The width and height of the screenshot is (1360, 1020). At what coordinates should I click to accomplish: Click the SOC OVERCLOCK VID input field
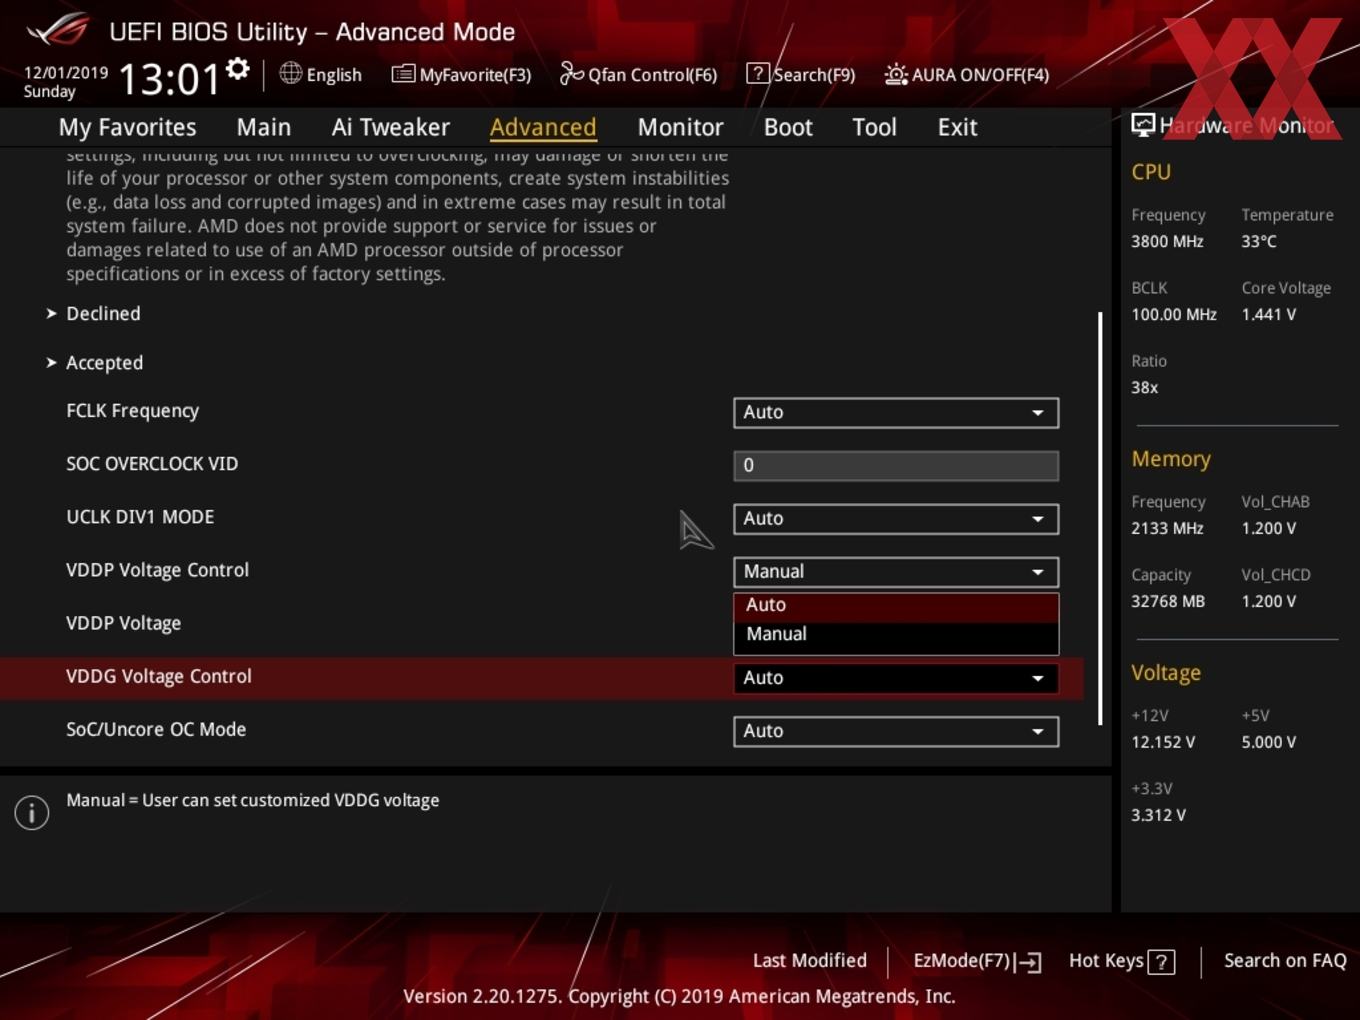[896, 465]
